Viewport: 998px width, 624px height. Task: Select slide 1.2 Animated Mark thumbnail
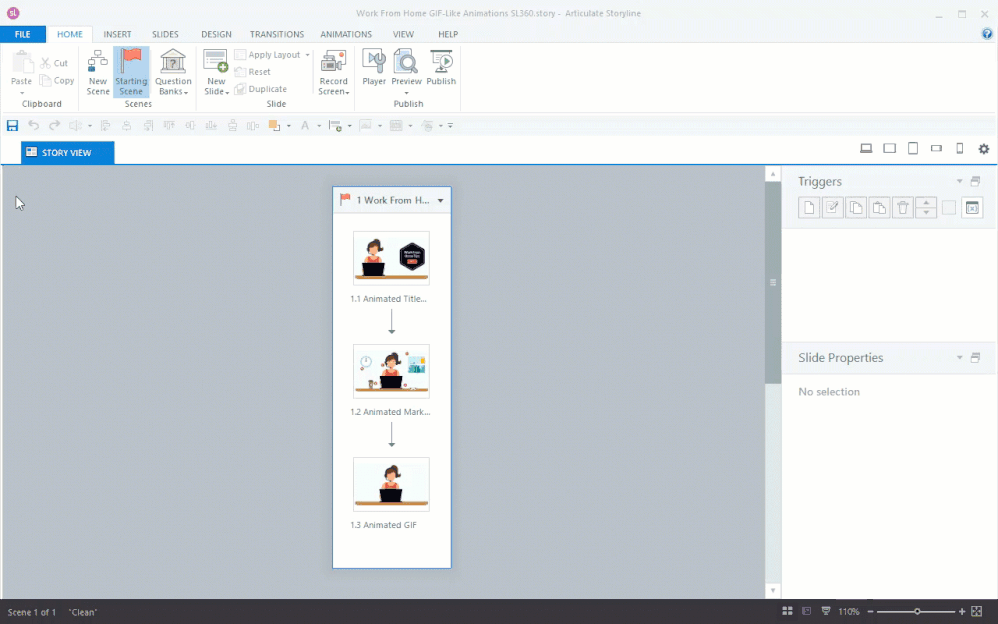point(391,371)
